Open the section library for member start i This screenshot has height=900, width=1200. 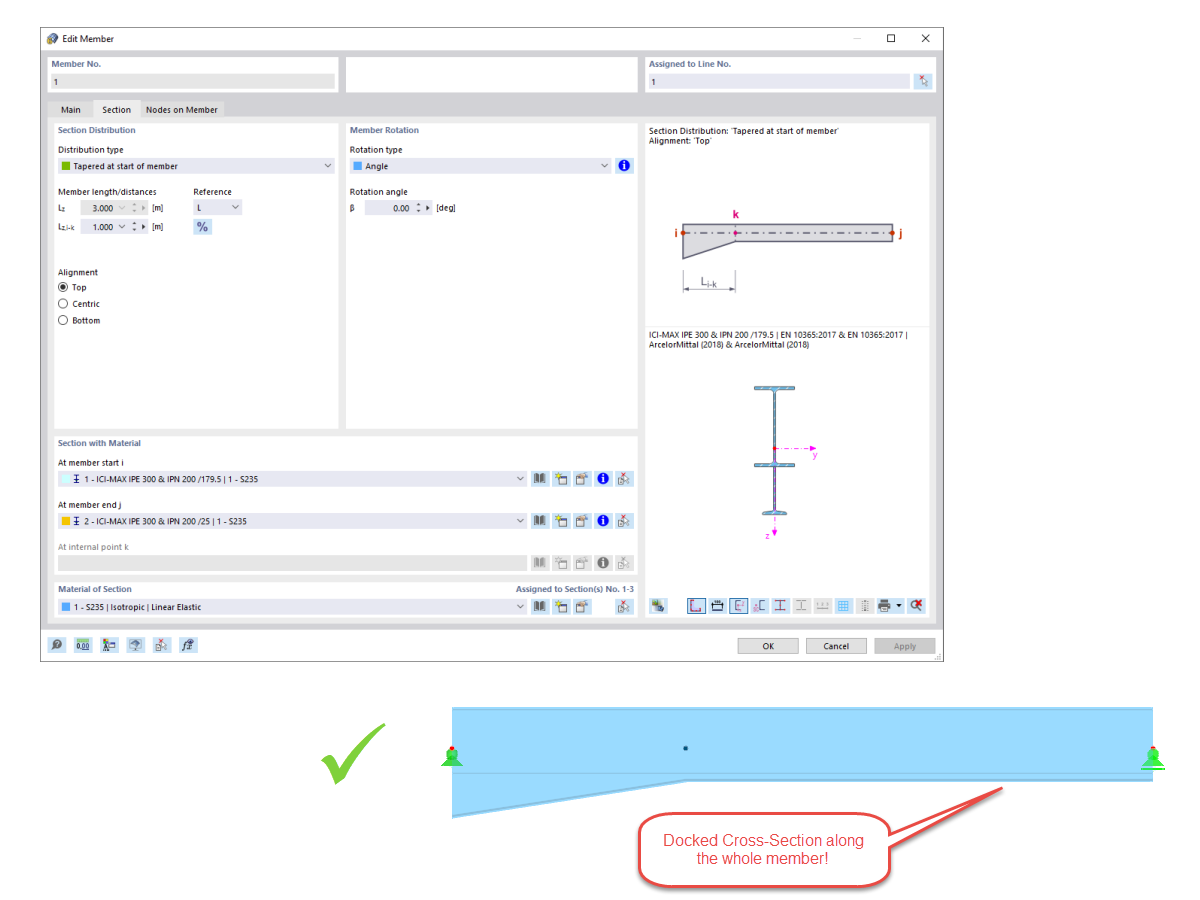[x=539, y=478]
